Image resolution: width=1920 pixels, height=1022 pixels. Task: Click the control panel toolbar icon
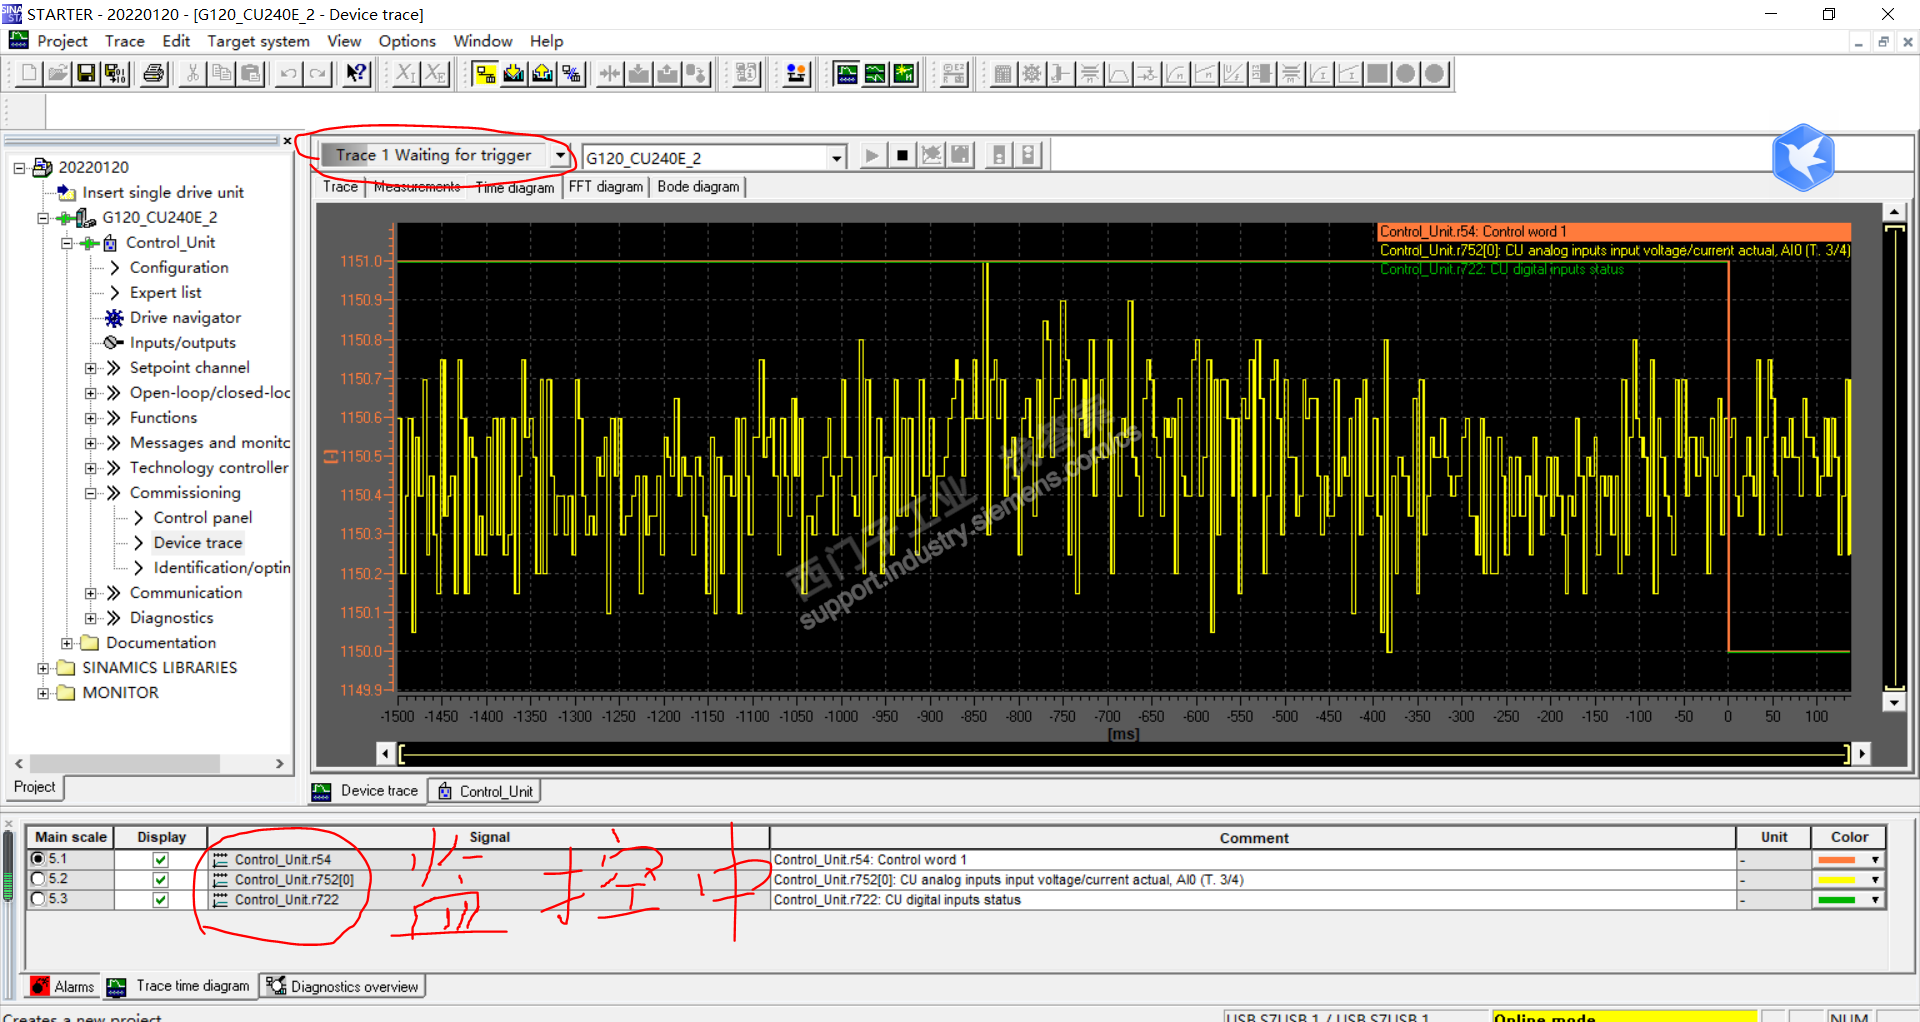(797, 73)
